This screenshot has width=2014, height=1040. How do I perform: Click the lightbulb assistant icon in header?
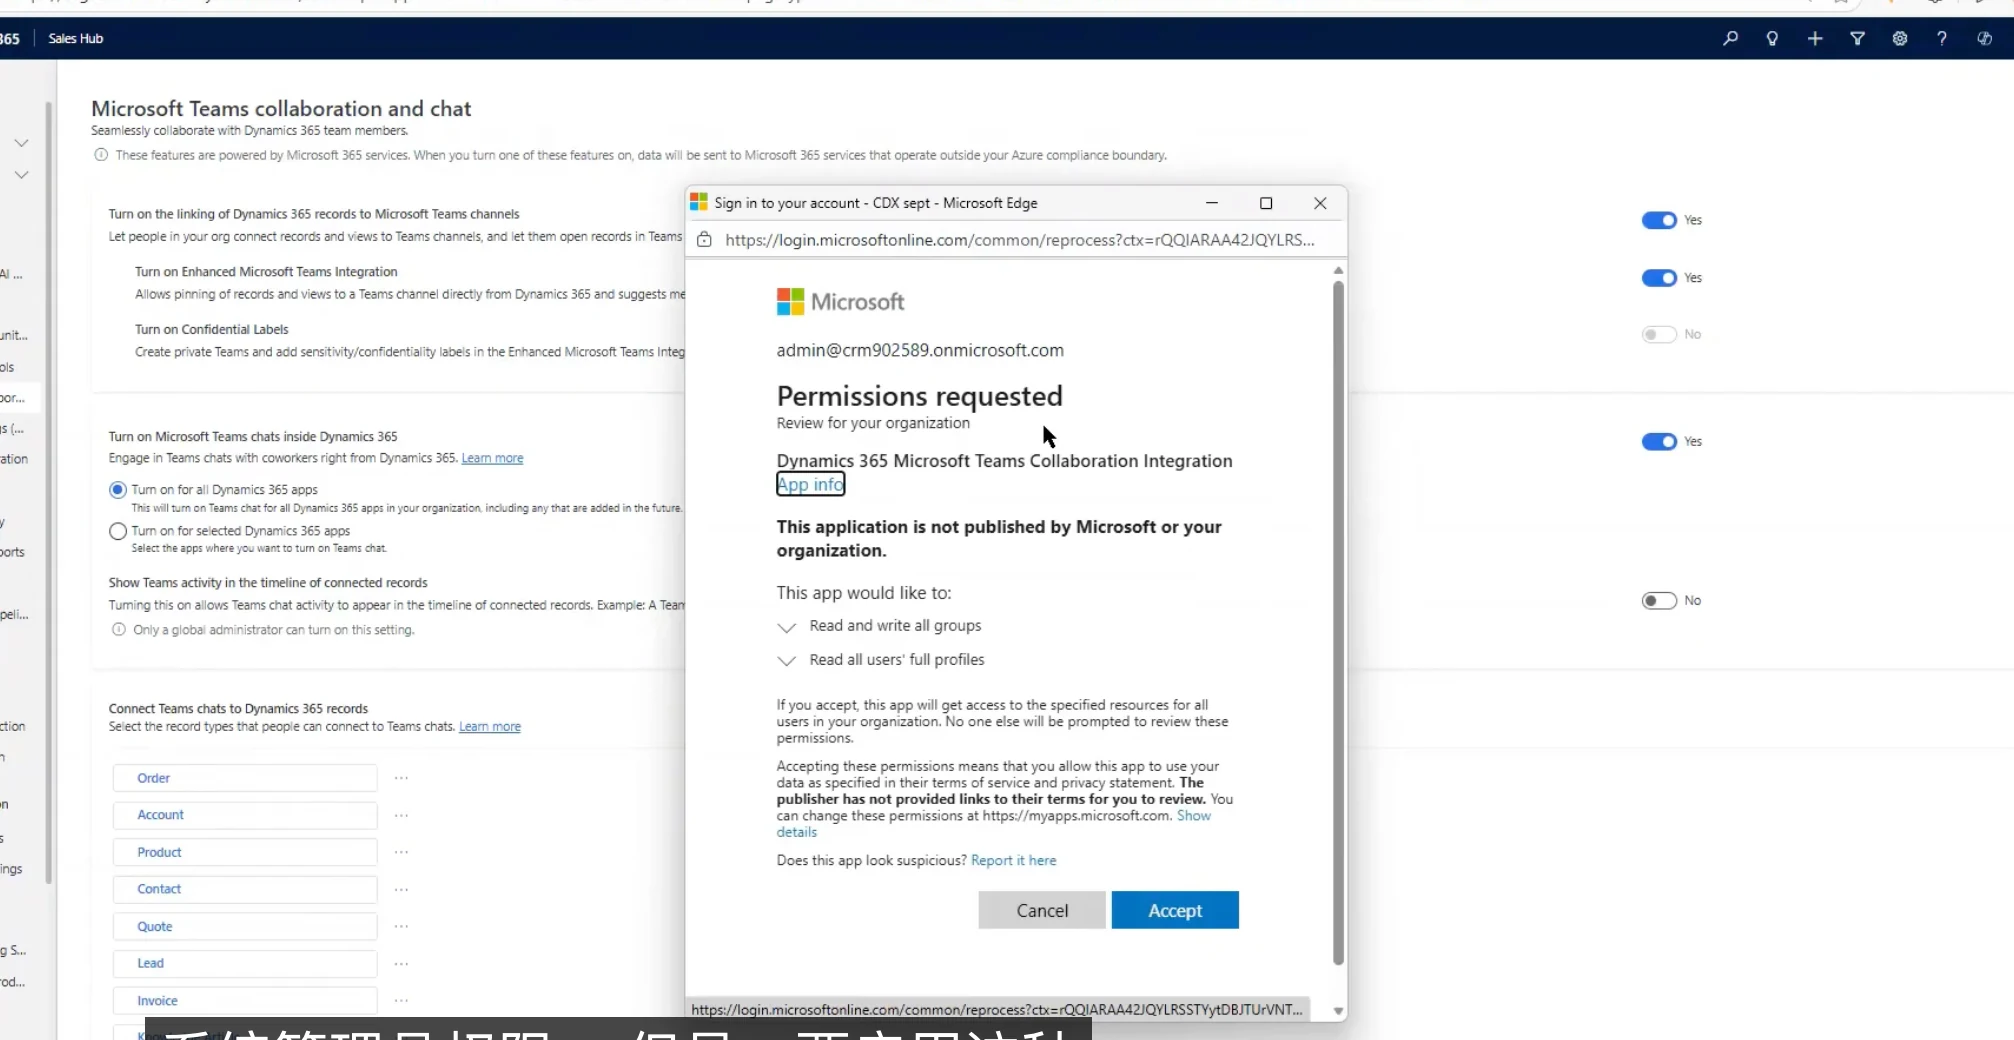click(x=1772, y=38)
